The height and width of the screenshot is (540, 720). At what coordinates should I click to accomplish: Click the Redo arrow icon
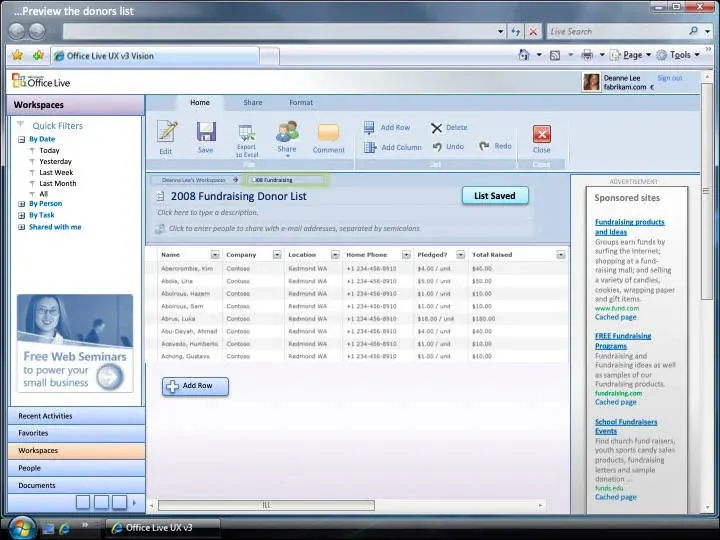click(484, 146)
